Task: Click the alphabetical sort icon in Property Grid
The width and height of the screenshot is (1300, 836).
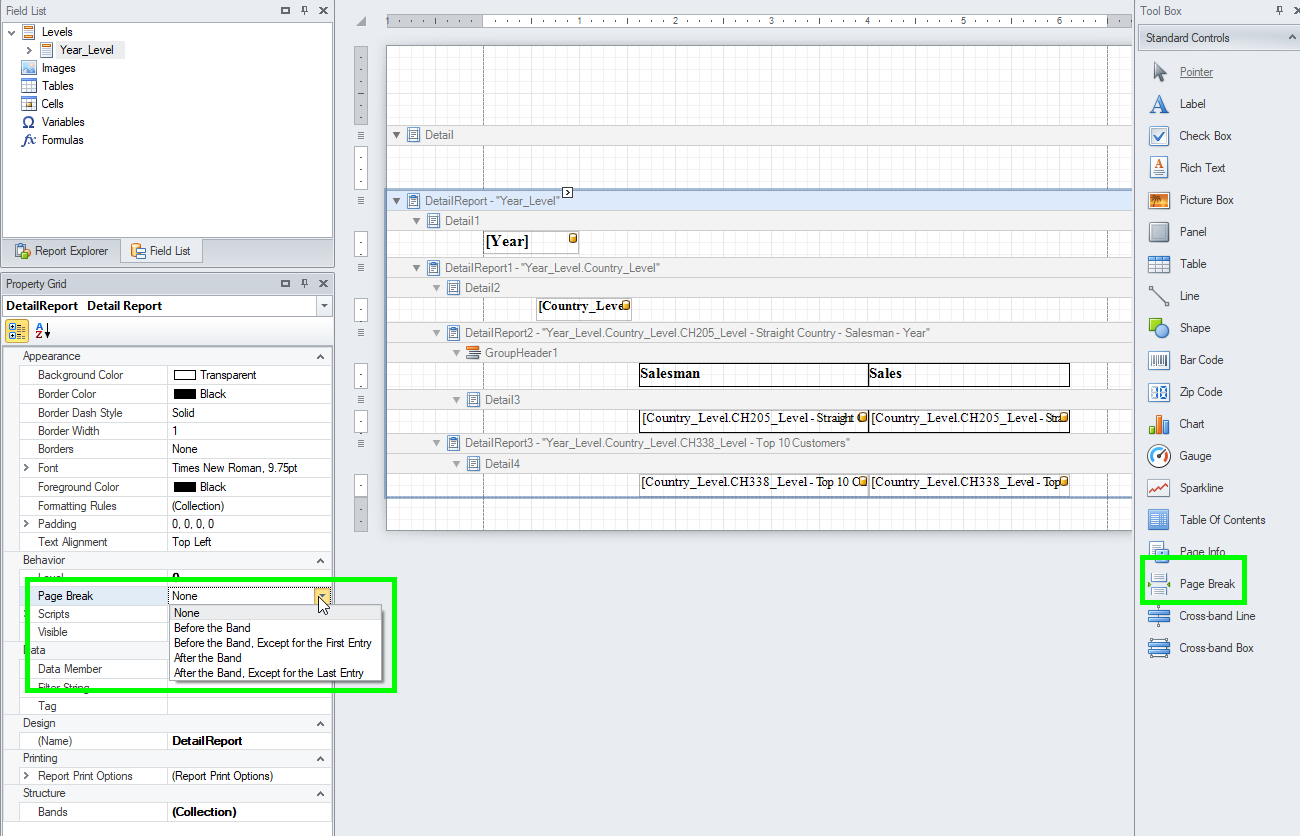Action: point(42,331)
